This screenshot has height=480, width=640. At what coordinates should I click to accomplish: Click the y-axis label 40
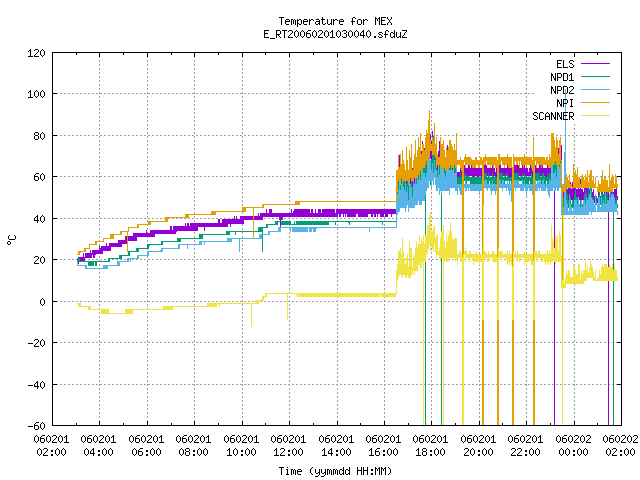click(39, 219)
